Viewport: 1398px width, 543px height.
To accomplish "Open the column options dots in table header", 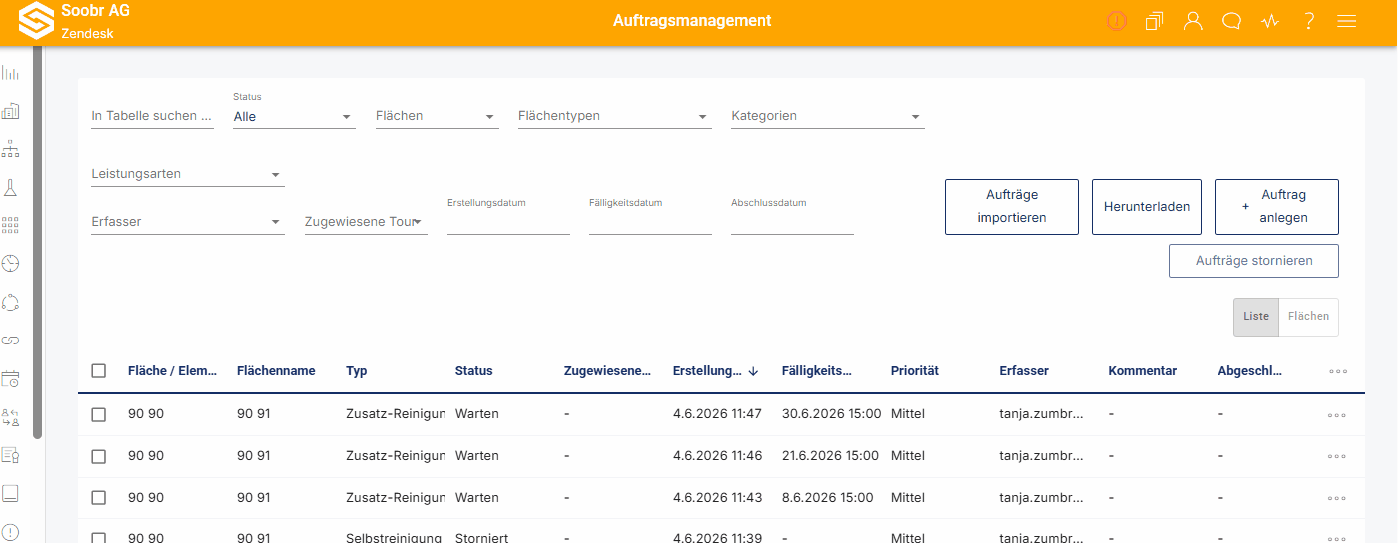I will [x=1338, y=371].
